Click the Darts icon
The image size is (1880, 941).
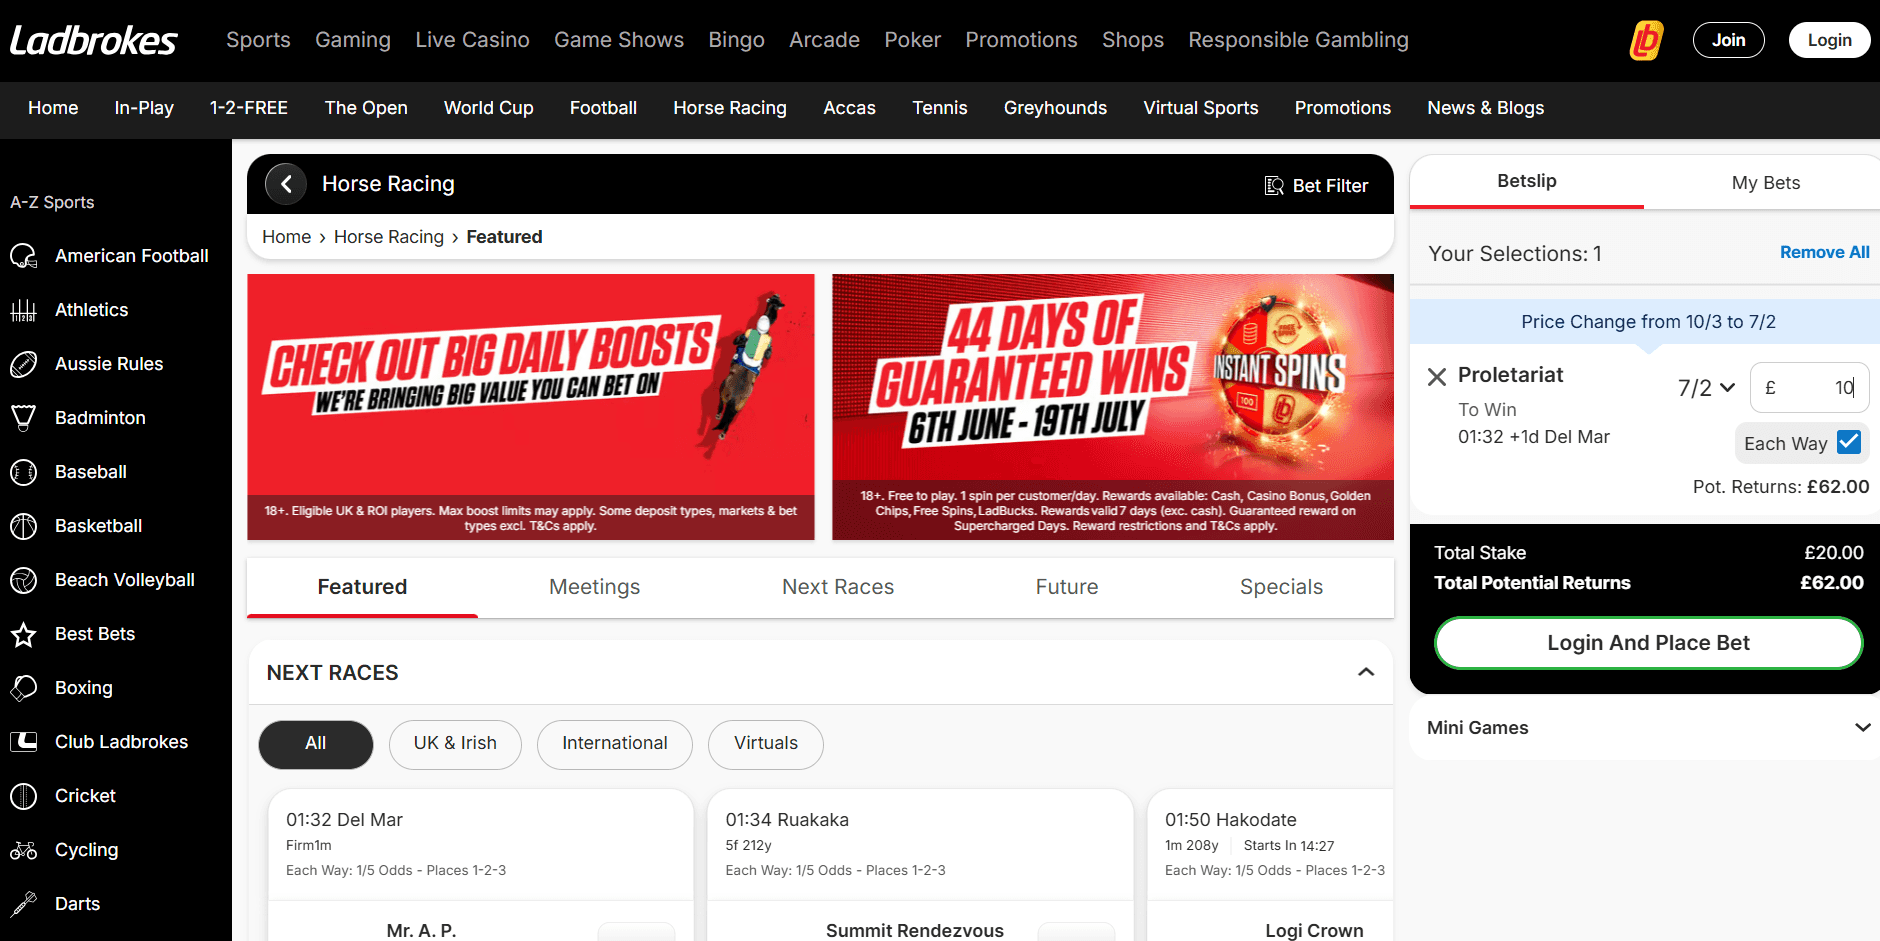point(24,904)
